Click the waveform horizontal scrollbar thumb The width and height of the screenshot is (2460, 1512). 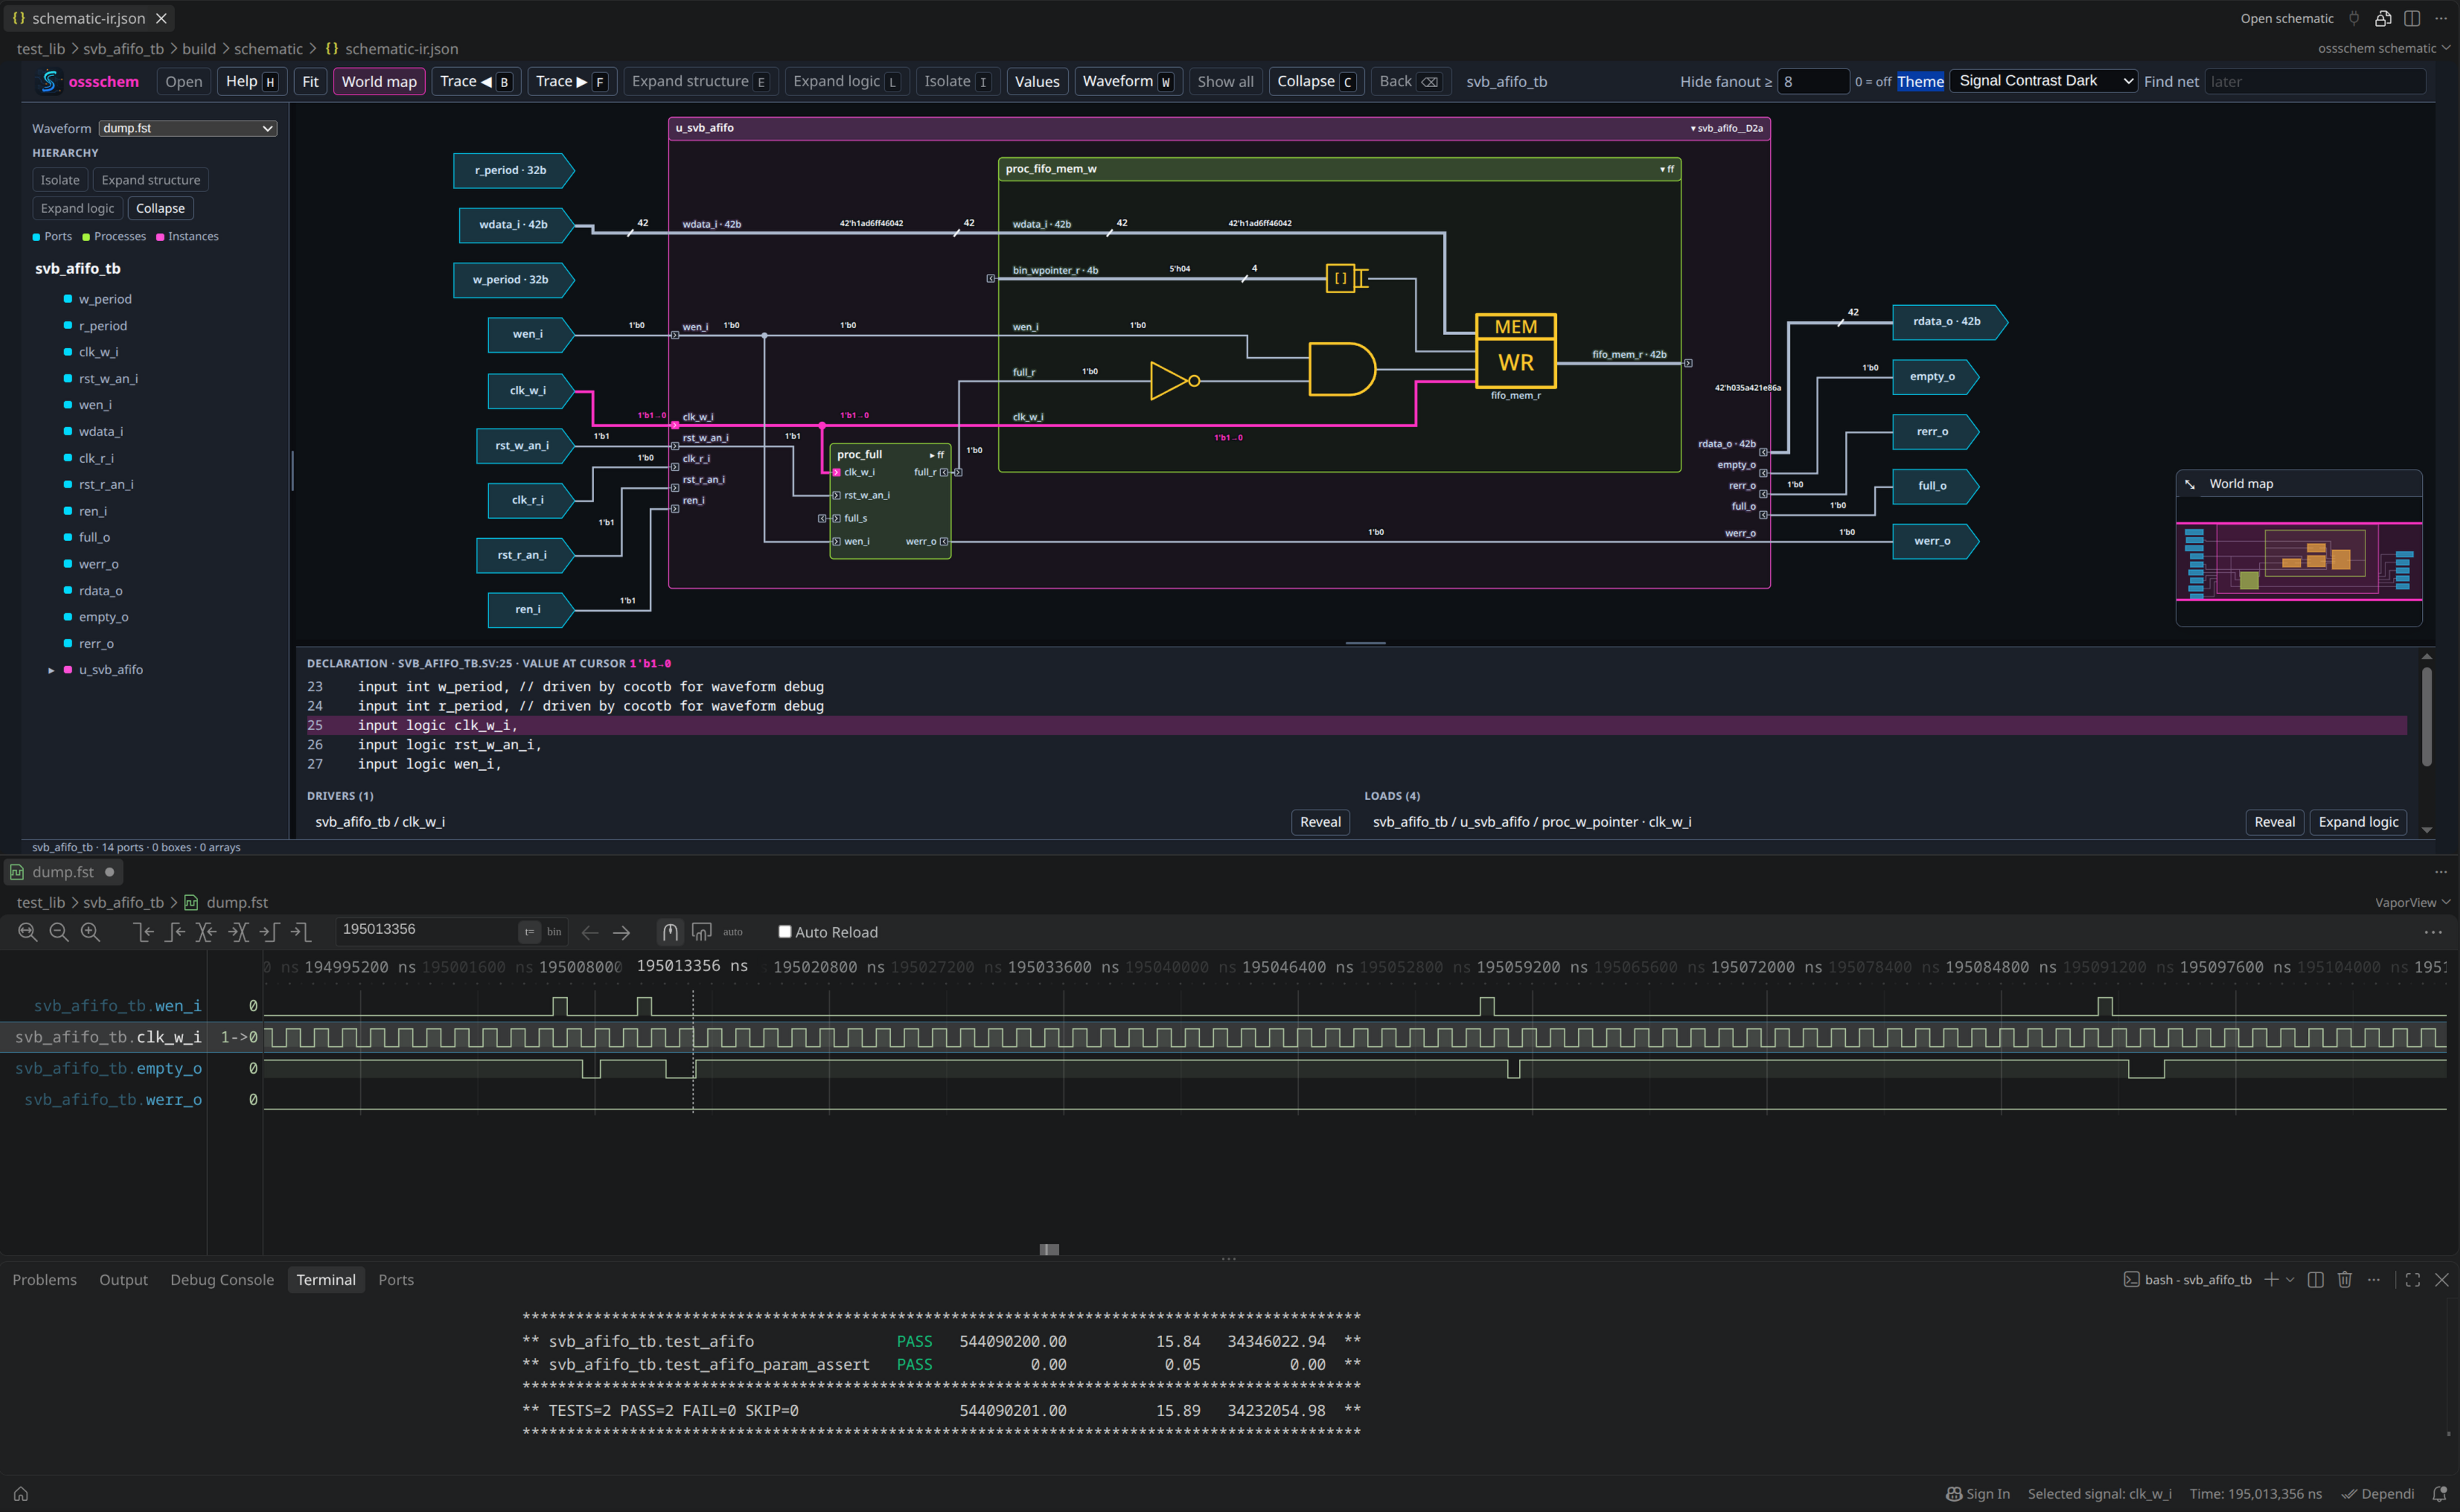click(1049, 1249)
